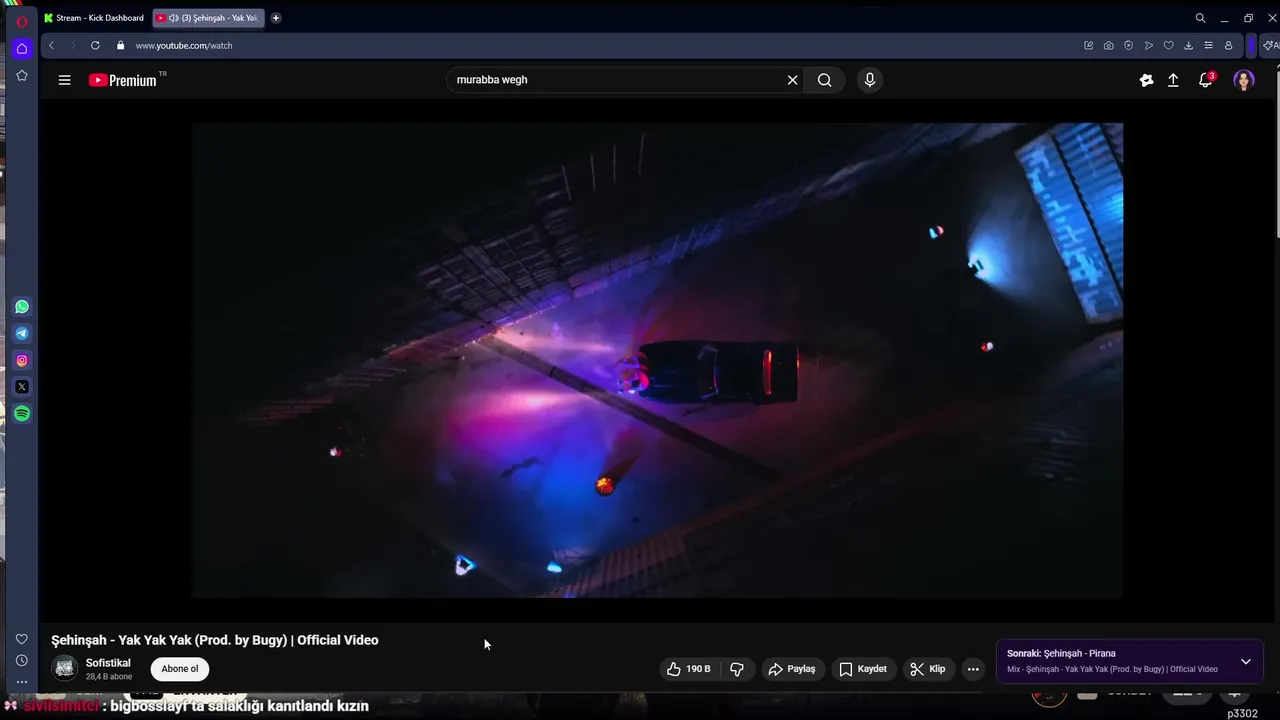The height and width of the screenshot is (720, 1280).
Task: Open YouTube upload/create icon
Action: tap(1174, 80)
